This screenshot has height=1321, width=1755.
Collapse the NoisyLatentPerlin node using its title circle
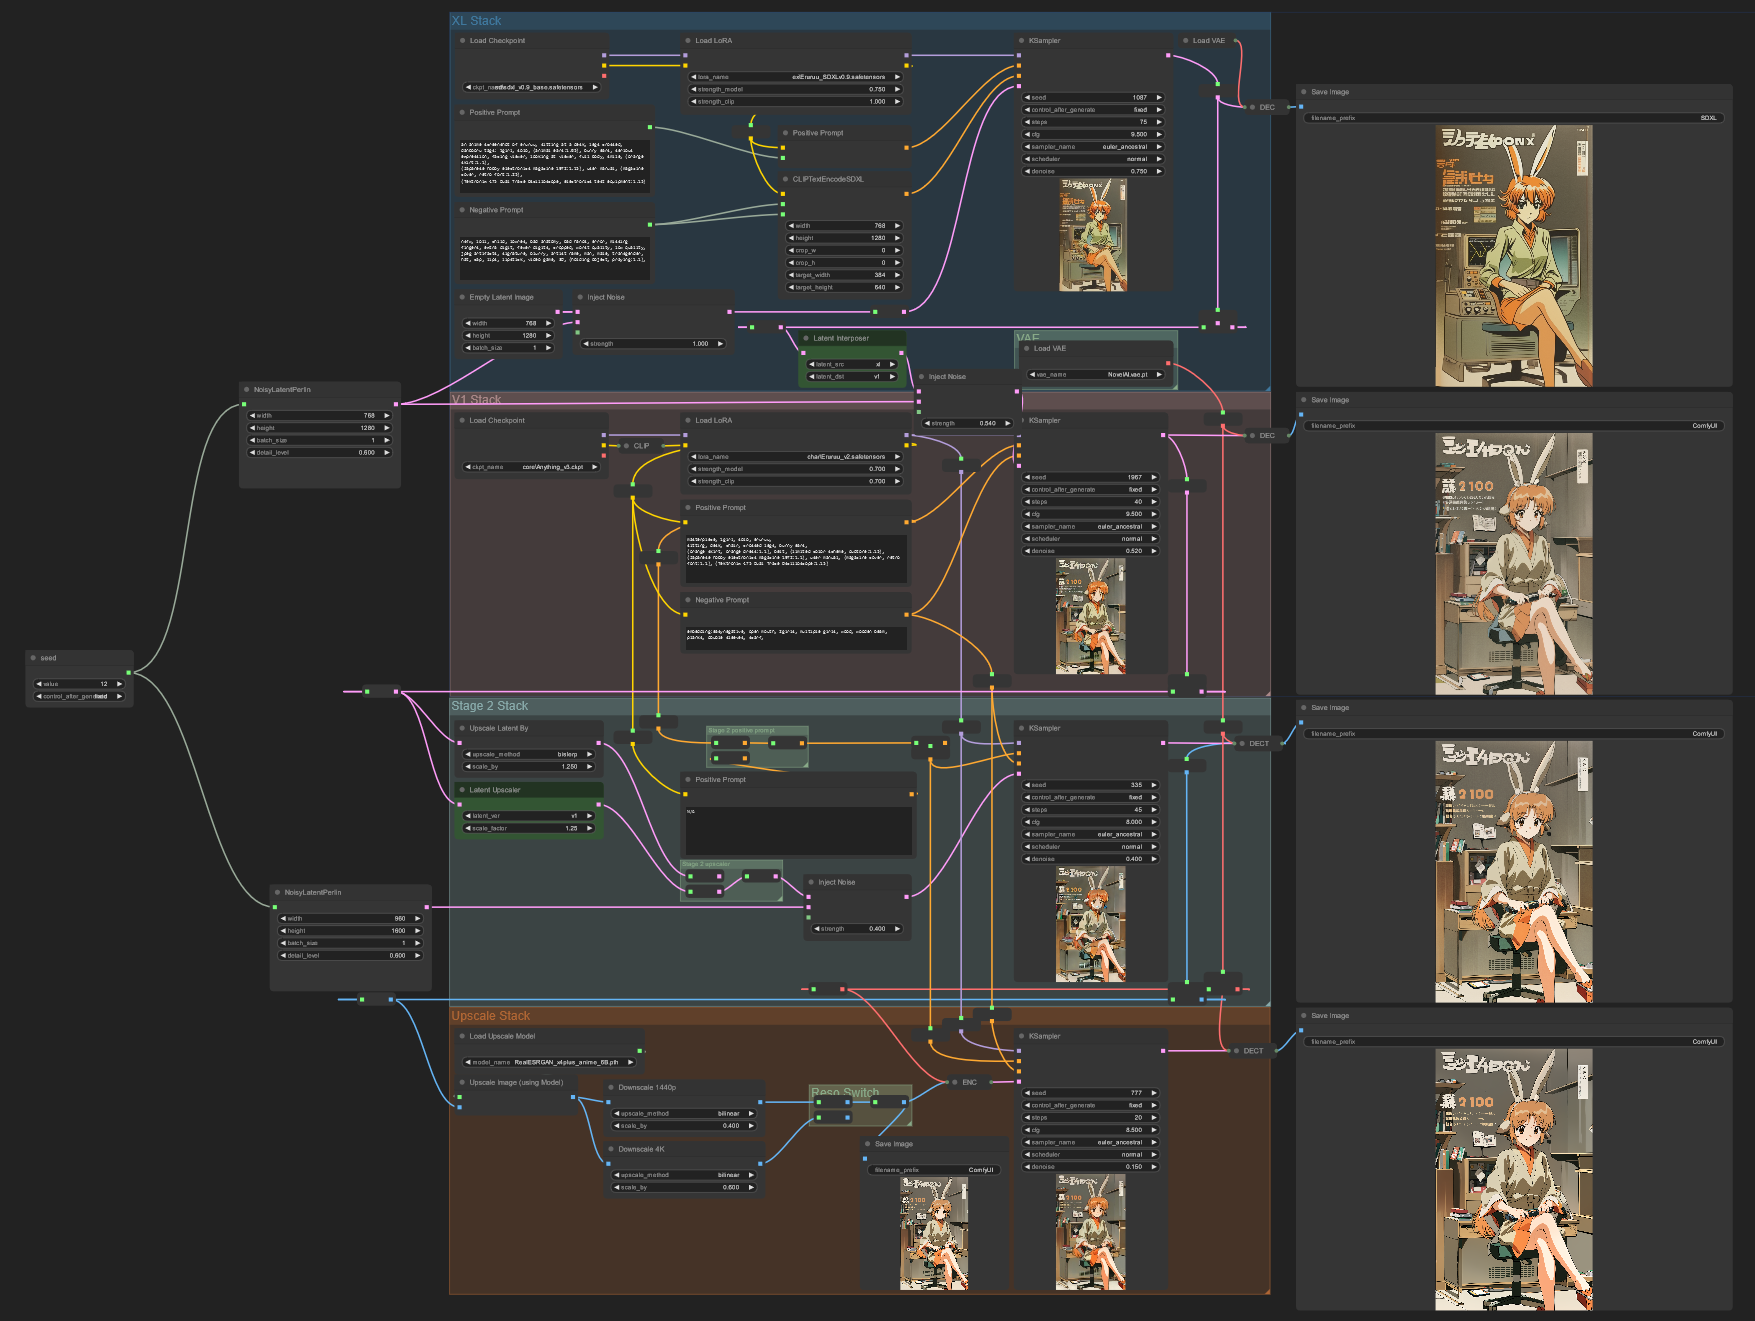246,389
